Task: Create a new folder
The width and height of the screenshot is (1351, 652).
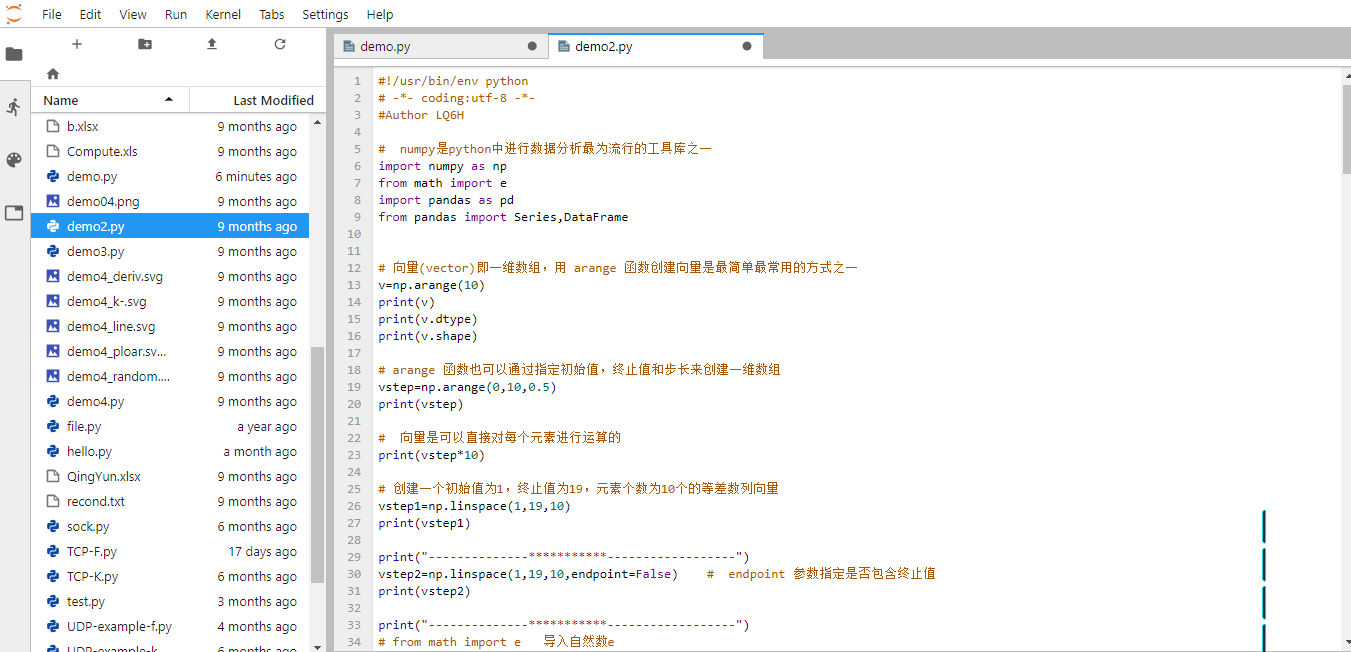Action: (x=145, y=44)
